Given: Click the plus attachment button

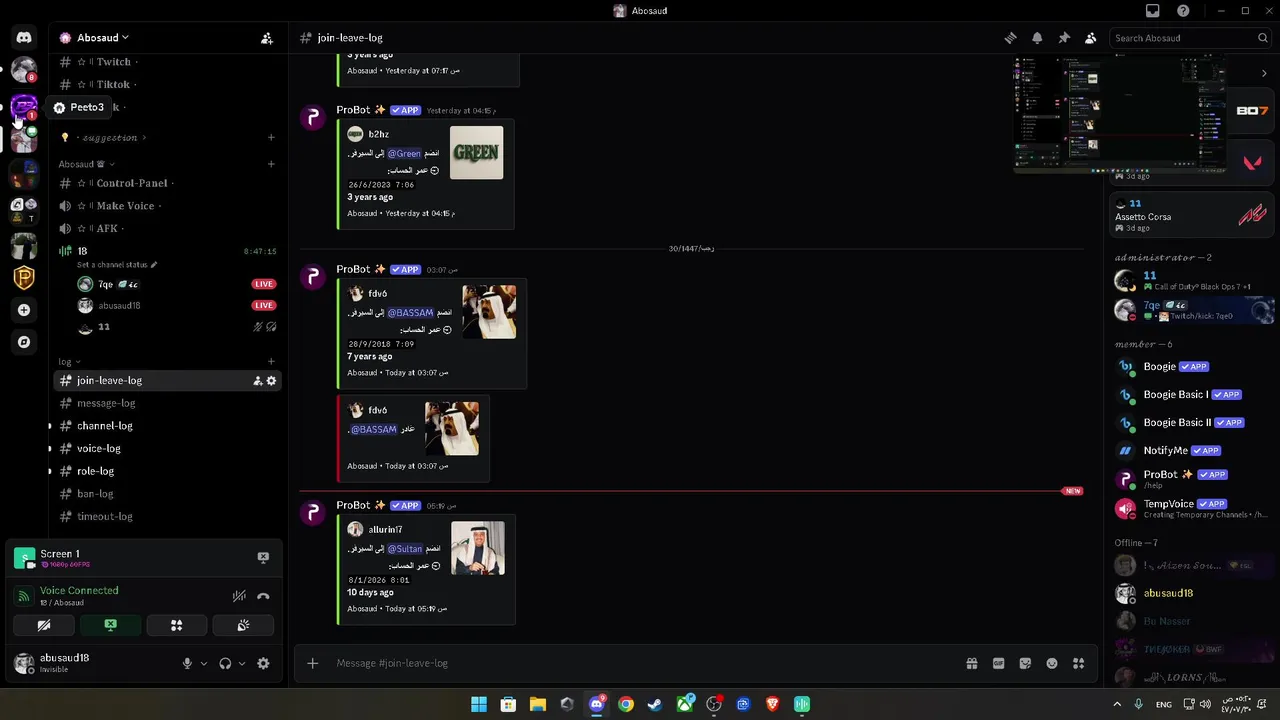Looking at the screenshot, I should pyautogui.click(x=312, y=663).
